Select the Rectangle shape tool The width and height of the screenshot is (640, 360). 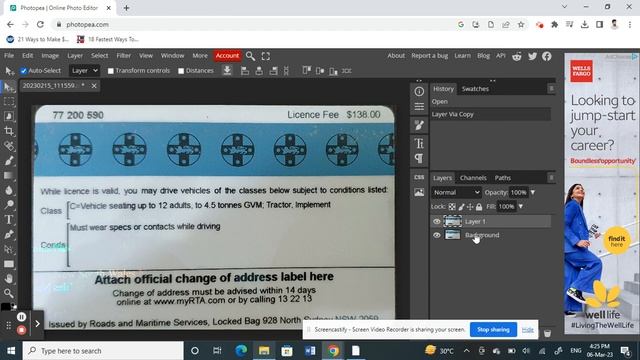(9, 264)
